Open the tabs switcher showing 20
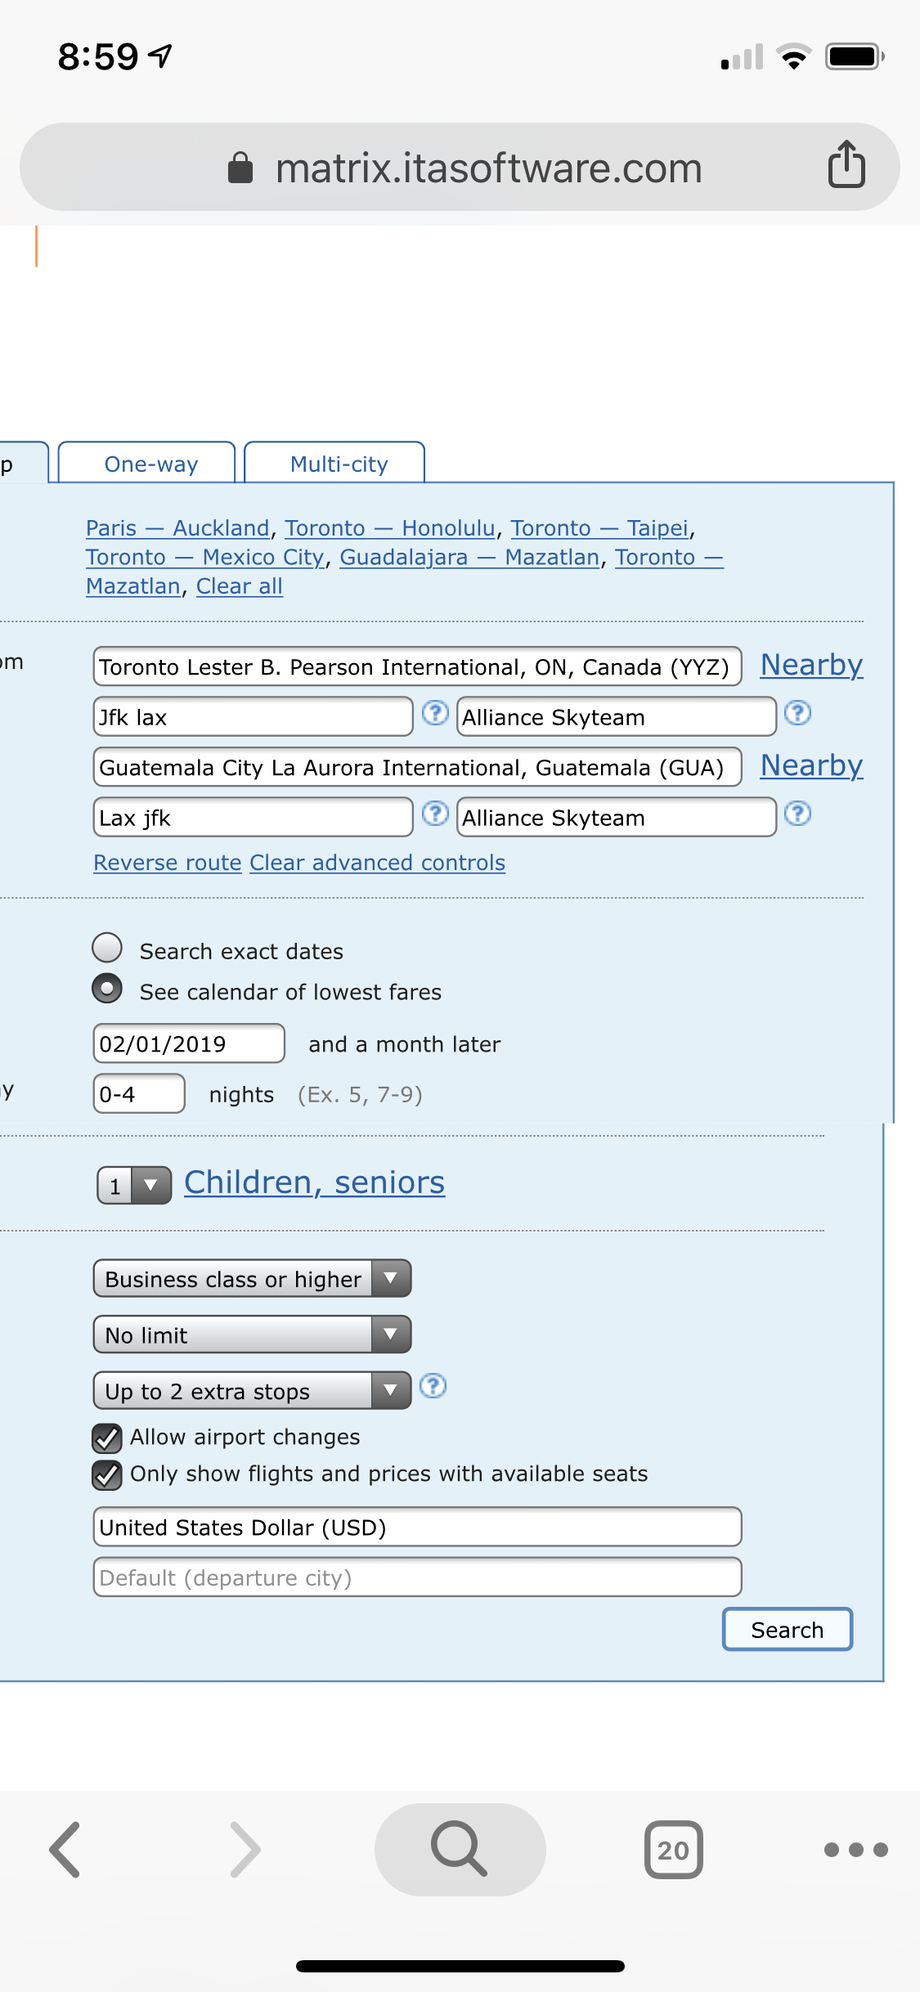 [x=673, y=1850]
